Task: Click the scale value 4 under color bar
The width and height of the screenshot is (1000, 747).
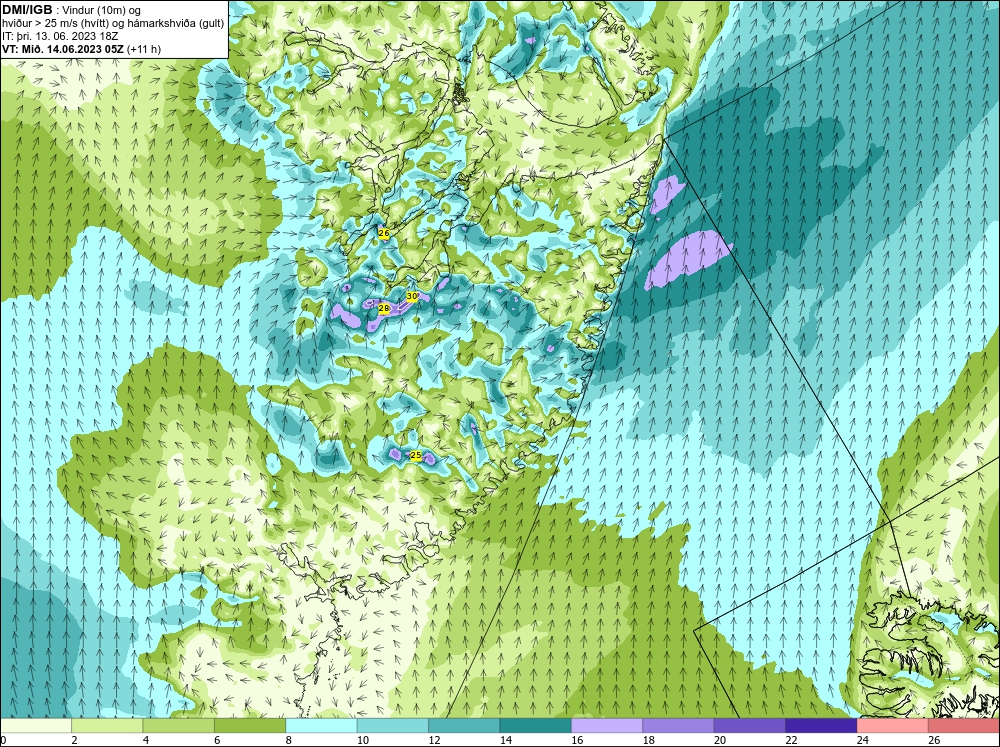Action: coord(146,740)
